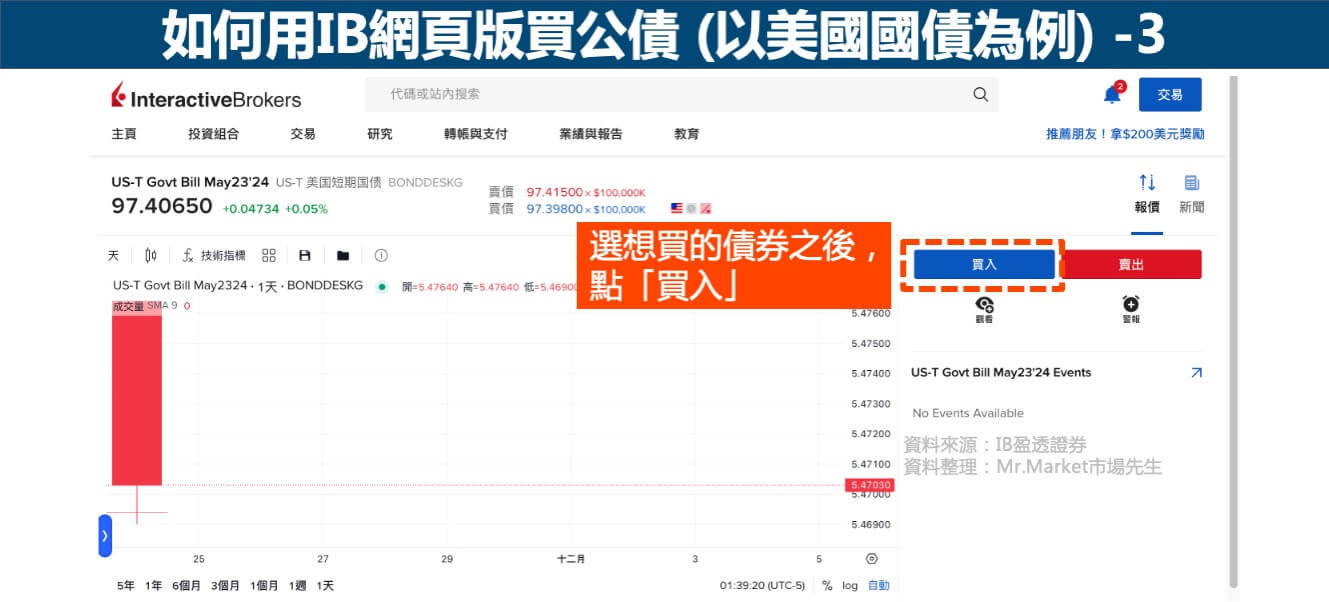Open the 業績與報告 menu
Viewport: 1329px width, 602px height.
click(591, 134)
